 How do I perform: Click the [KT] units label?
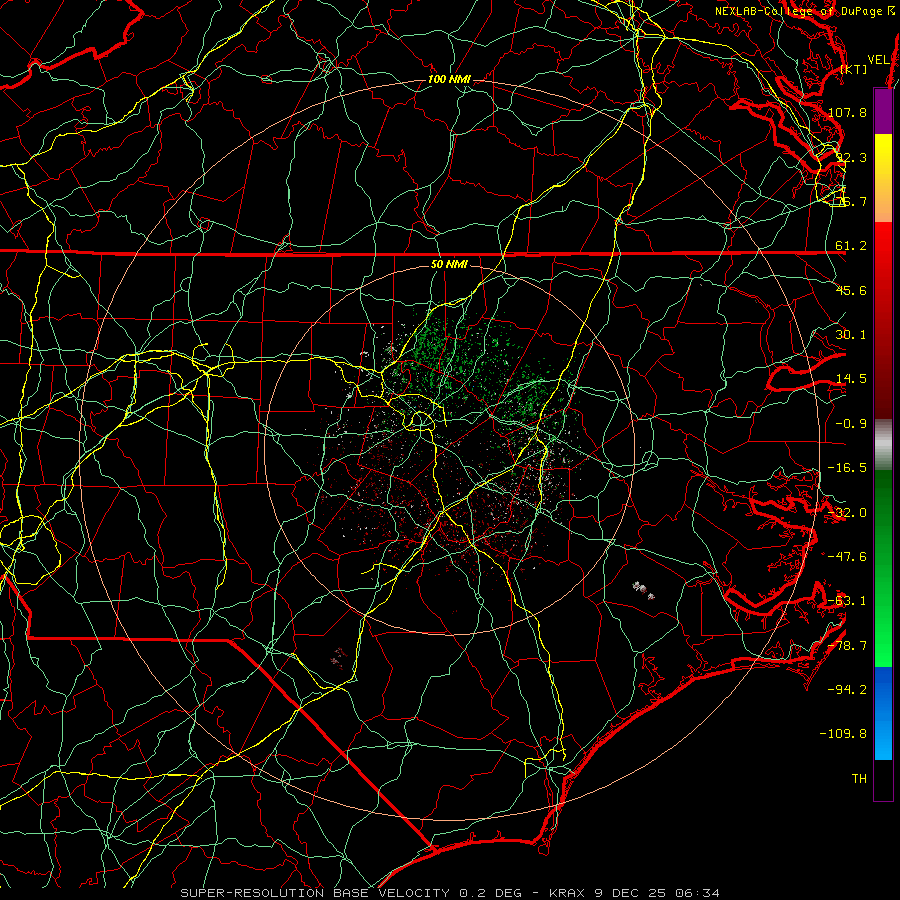coord(854,69)
